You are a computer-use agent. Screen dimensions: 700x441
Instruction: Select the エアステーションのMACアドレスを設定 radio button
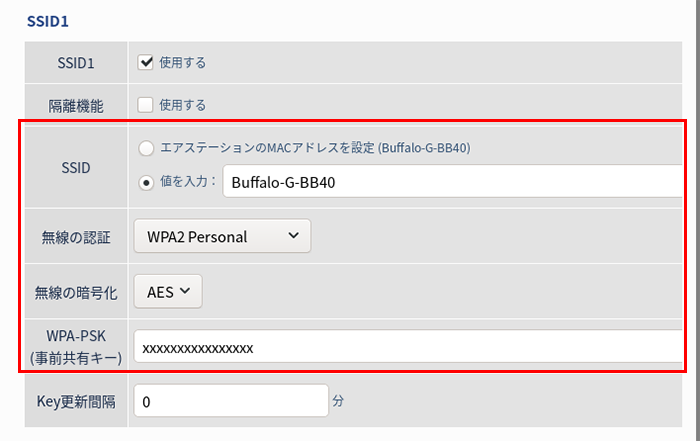[146, 148]
